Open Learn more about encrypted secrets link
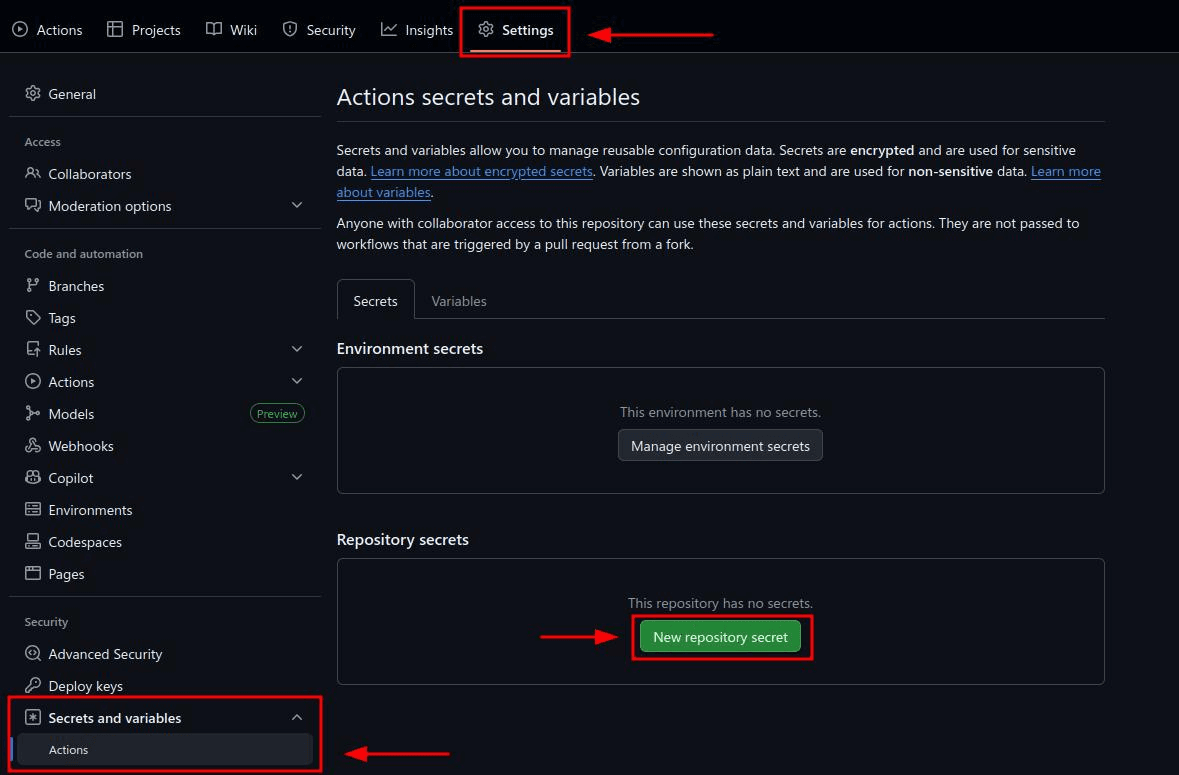 click(x=481, y=172)
